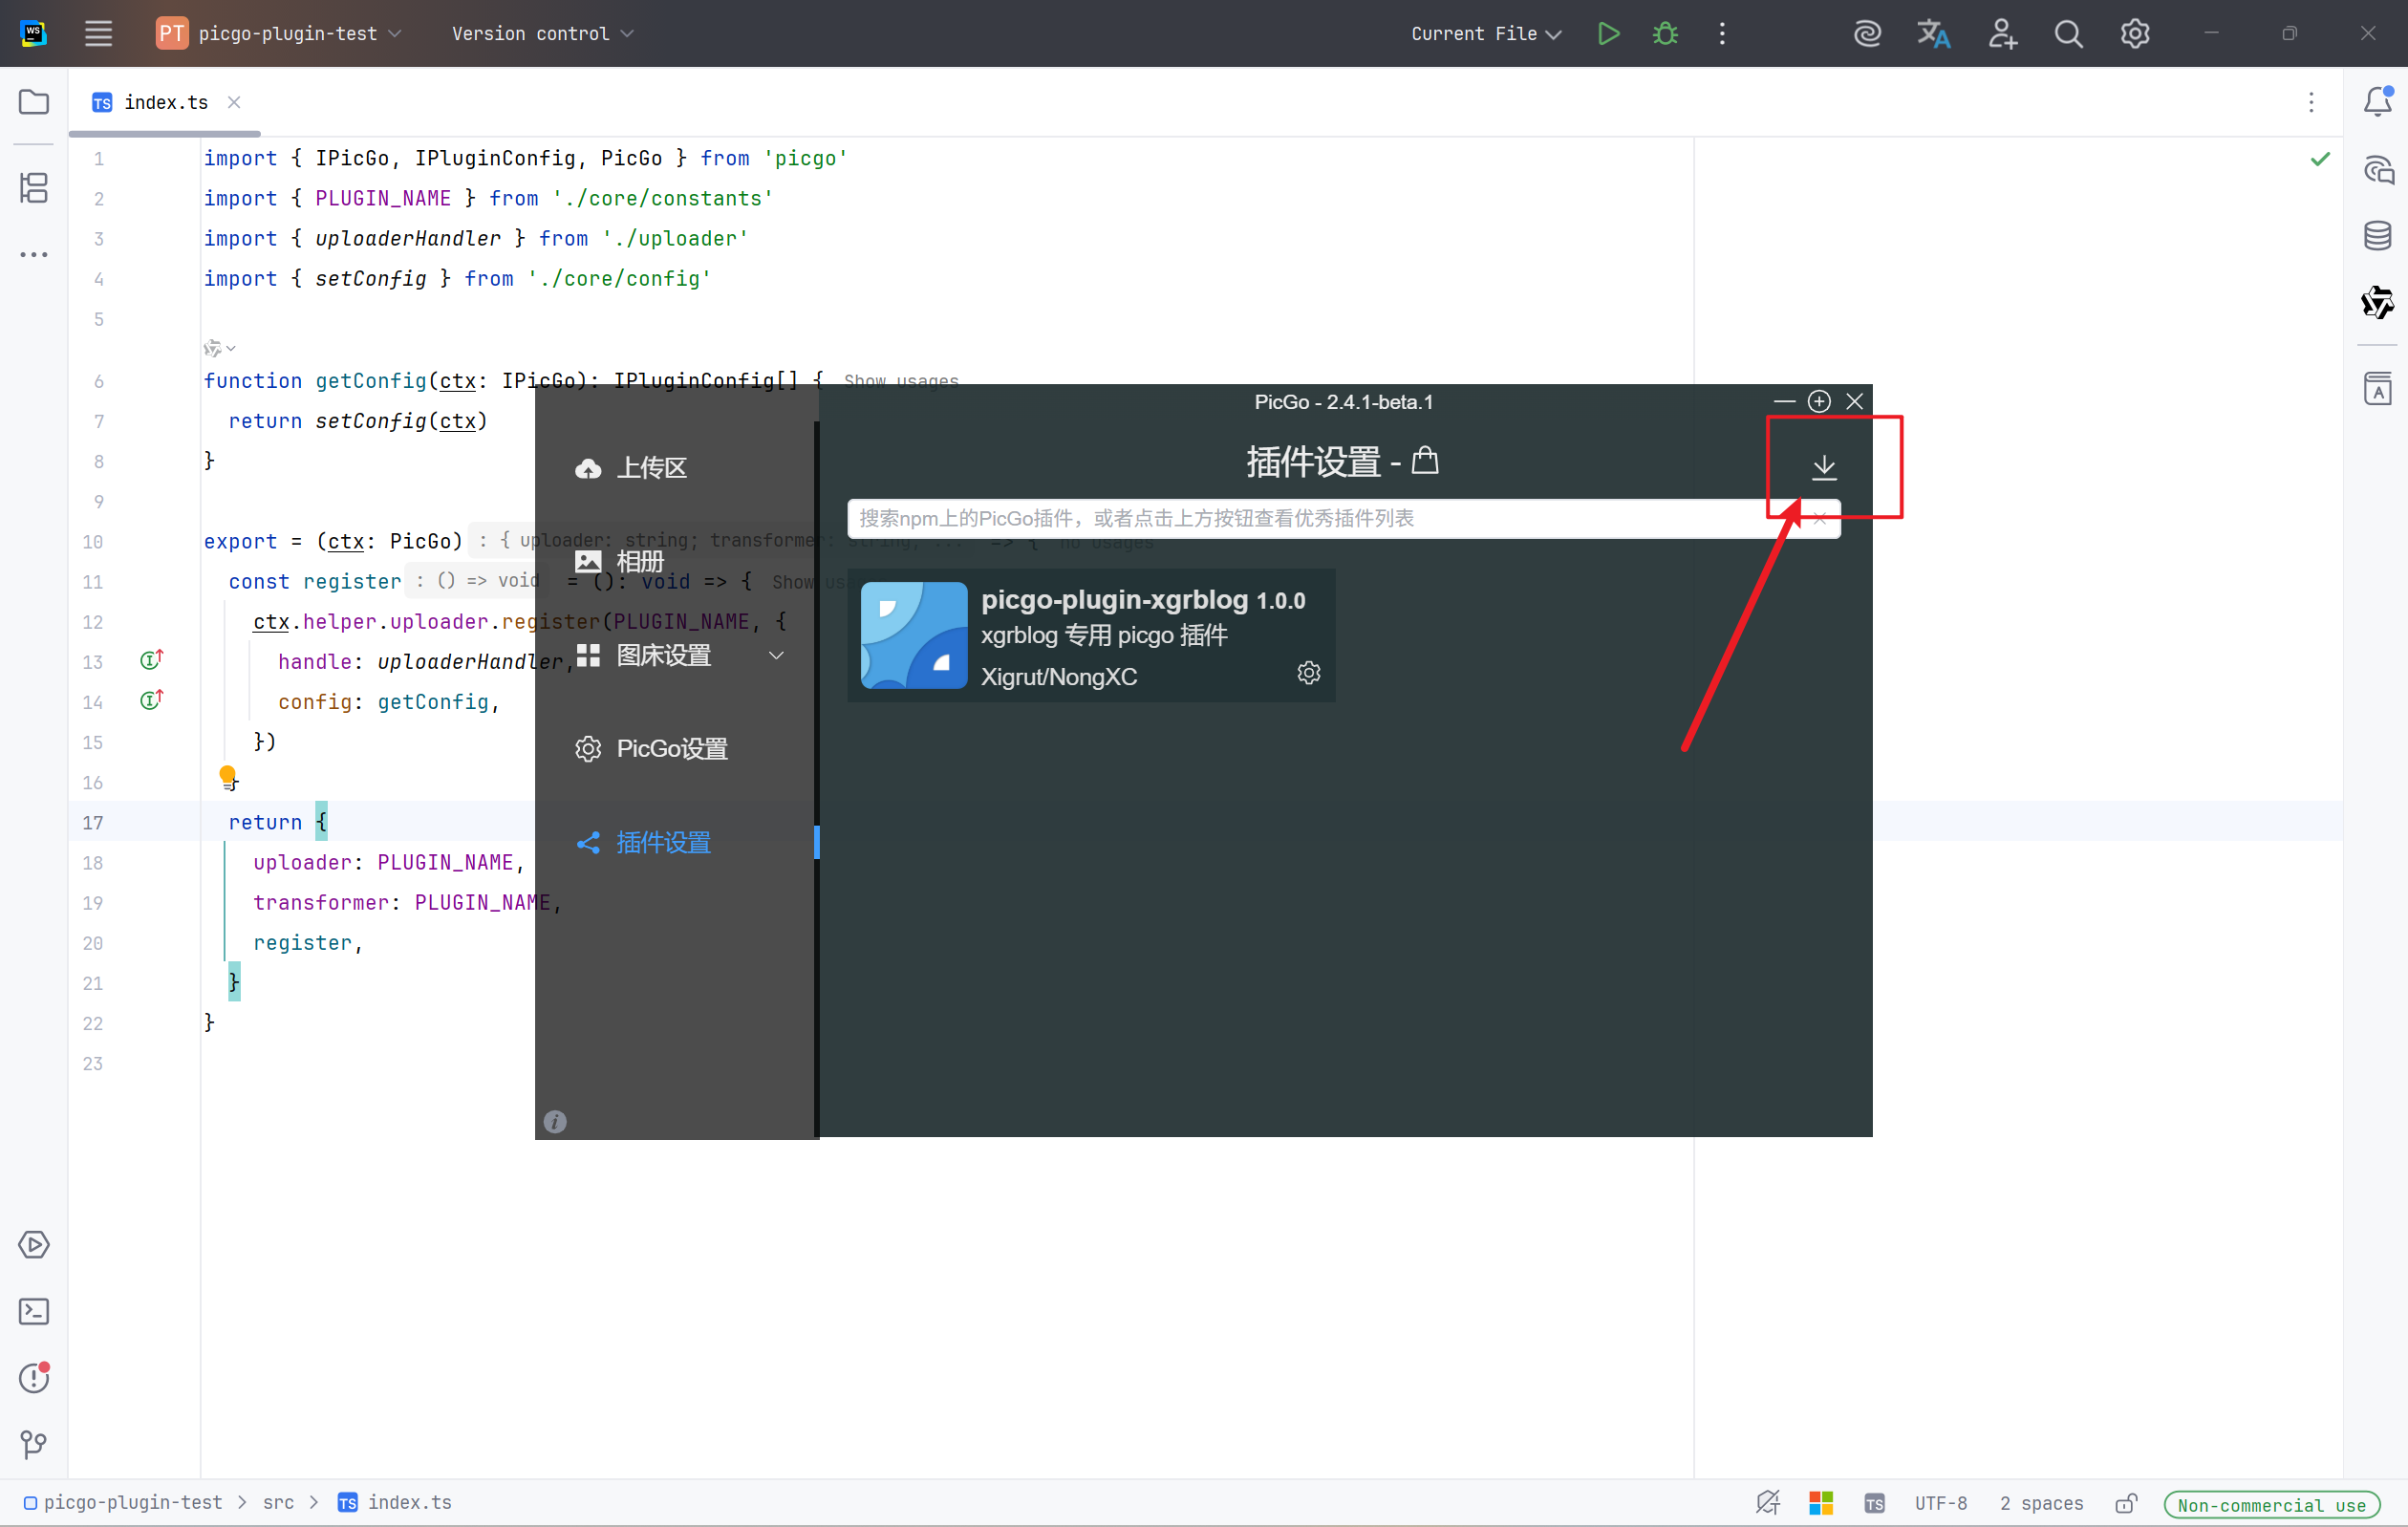Image resolution: width=2408 pixels, height=1527 pixels.
Task: Click the picgo-plugin-xgrblog plugin logo thumbnail
Action: (913, 635)
